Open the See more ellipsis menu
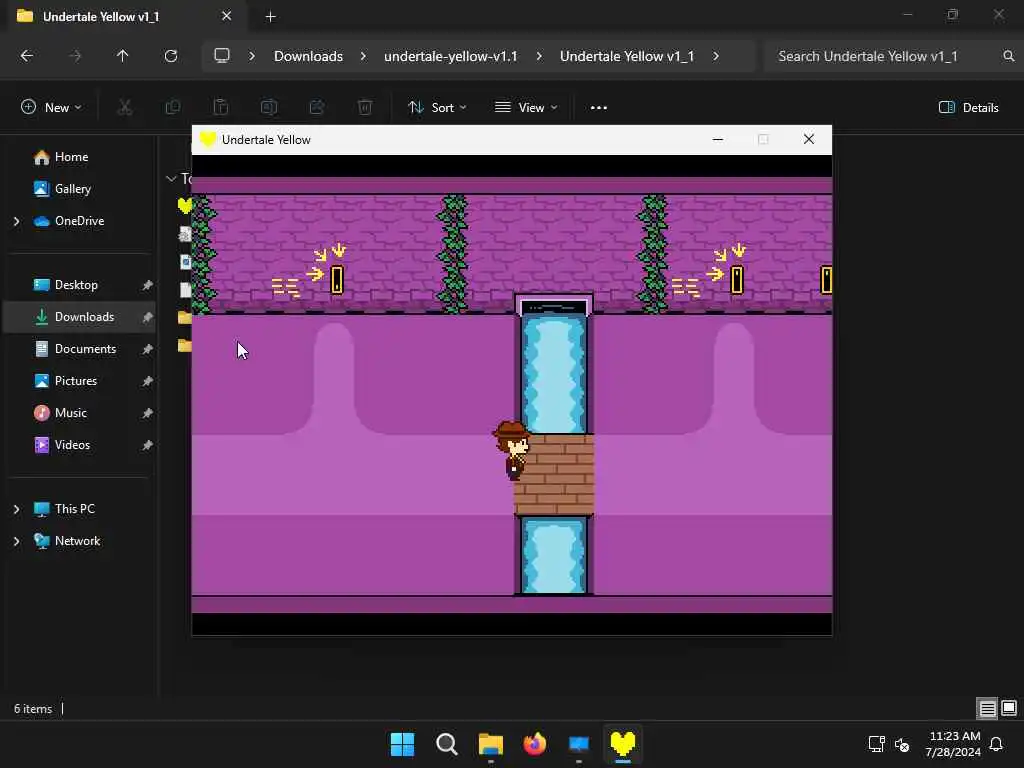 tap(599, 108)
